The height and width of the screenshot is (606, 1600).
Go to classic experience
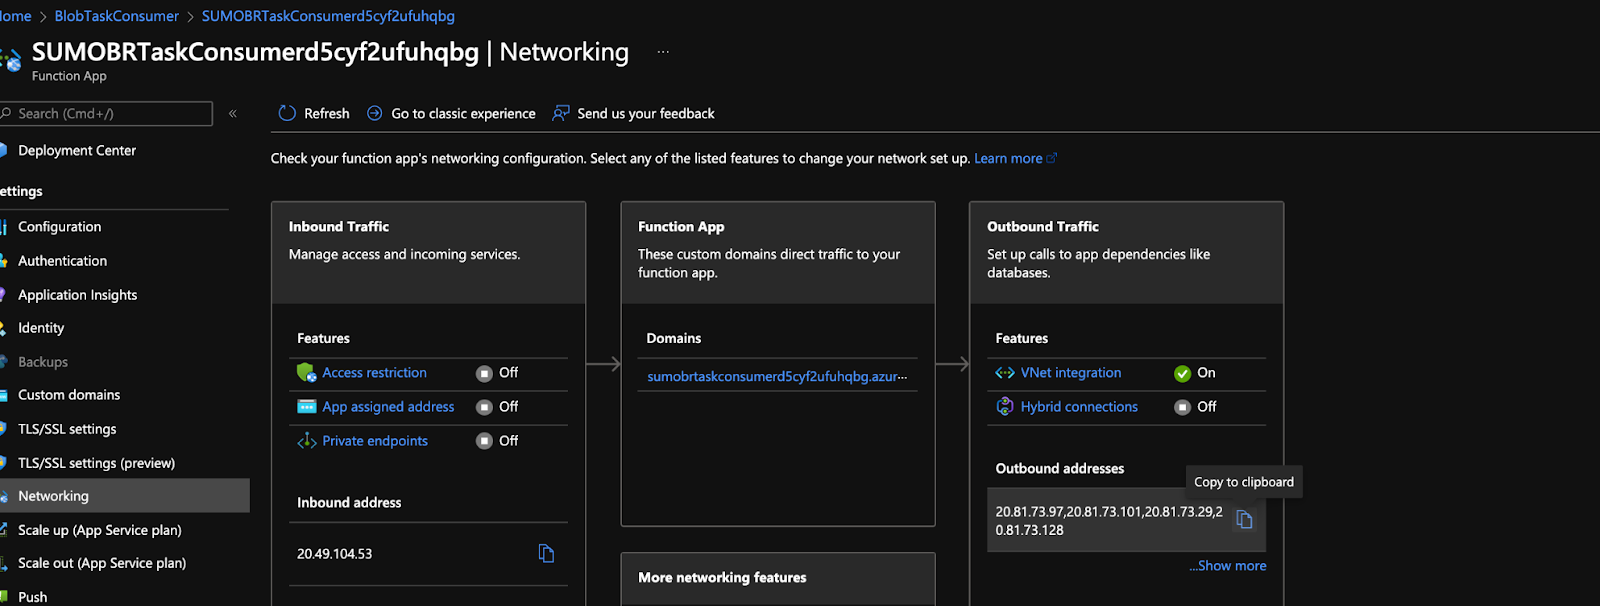click(x=462, y=114)
